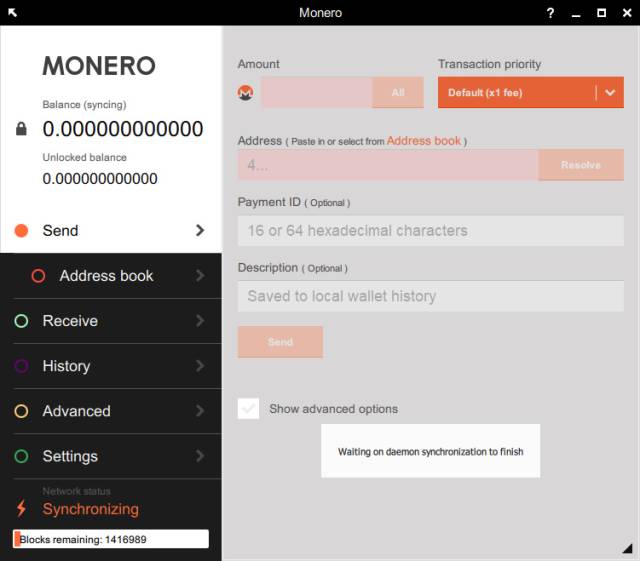Click the purple circle beside History
Viewport: 640px width, 561px height.
click(x=21, y=366)
